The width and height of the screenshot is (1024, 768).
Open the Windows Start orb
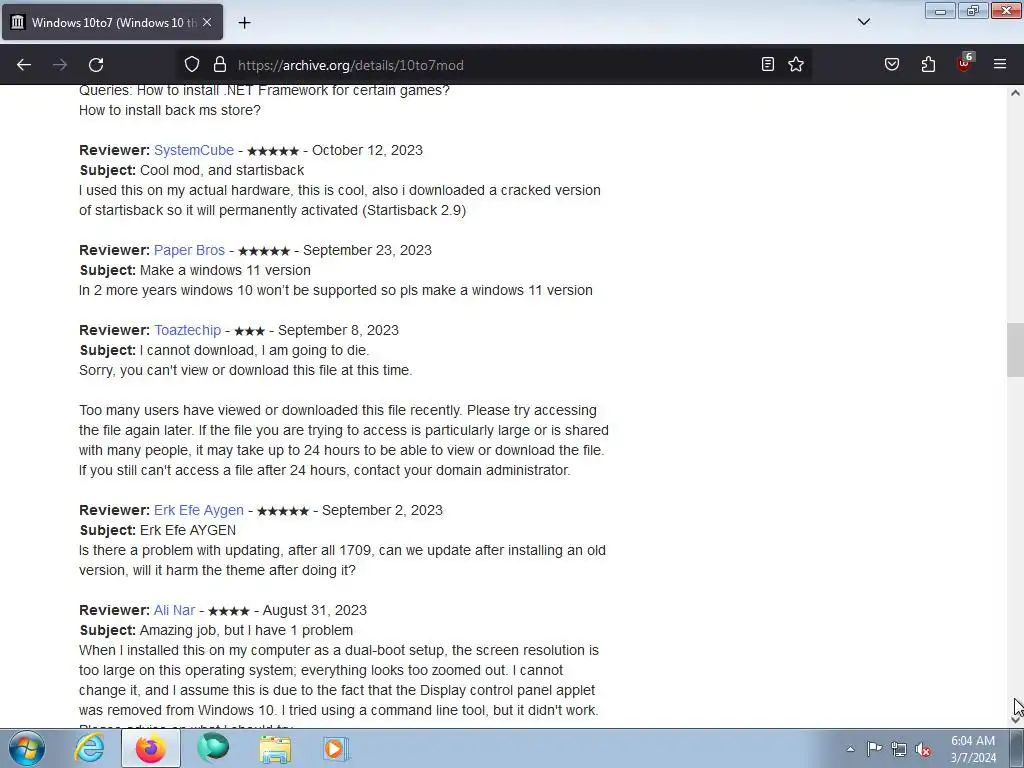pos(27,748)
